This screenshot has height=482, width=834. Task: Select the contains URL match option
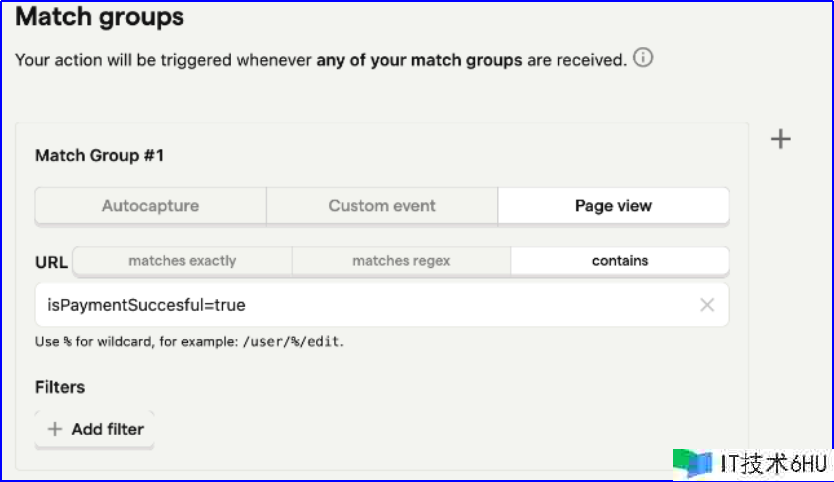click(620, 261)
